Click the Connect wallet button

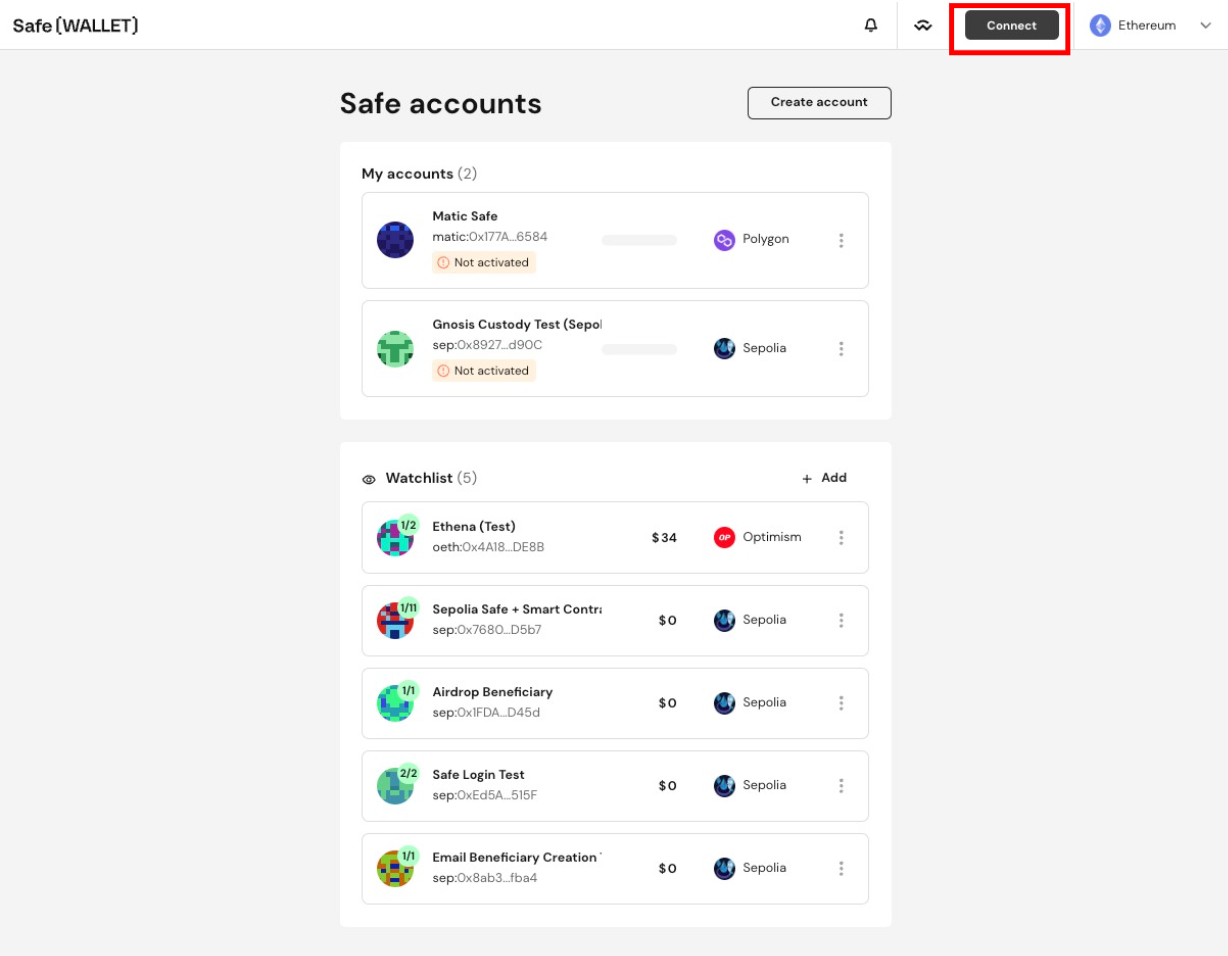(x=1011, y=25)
